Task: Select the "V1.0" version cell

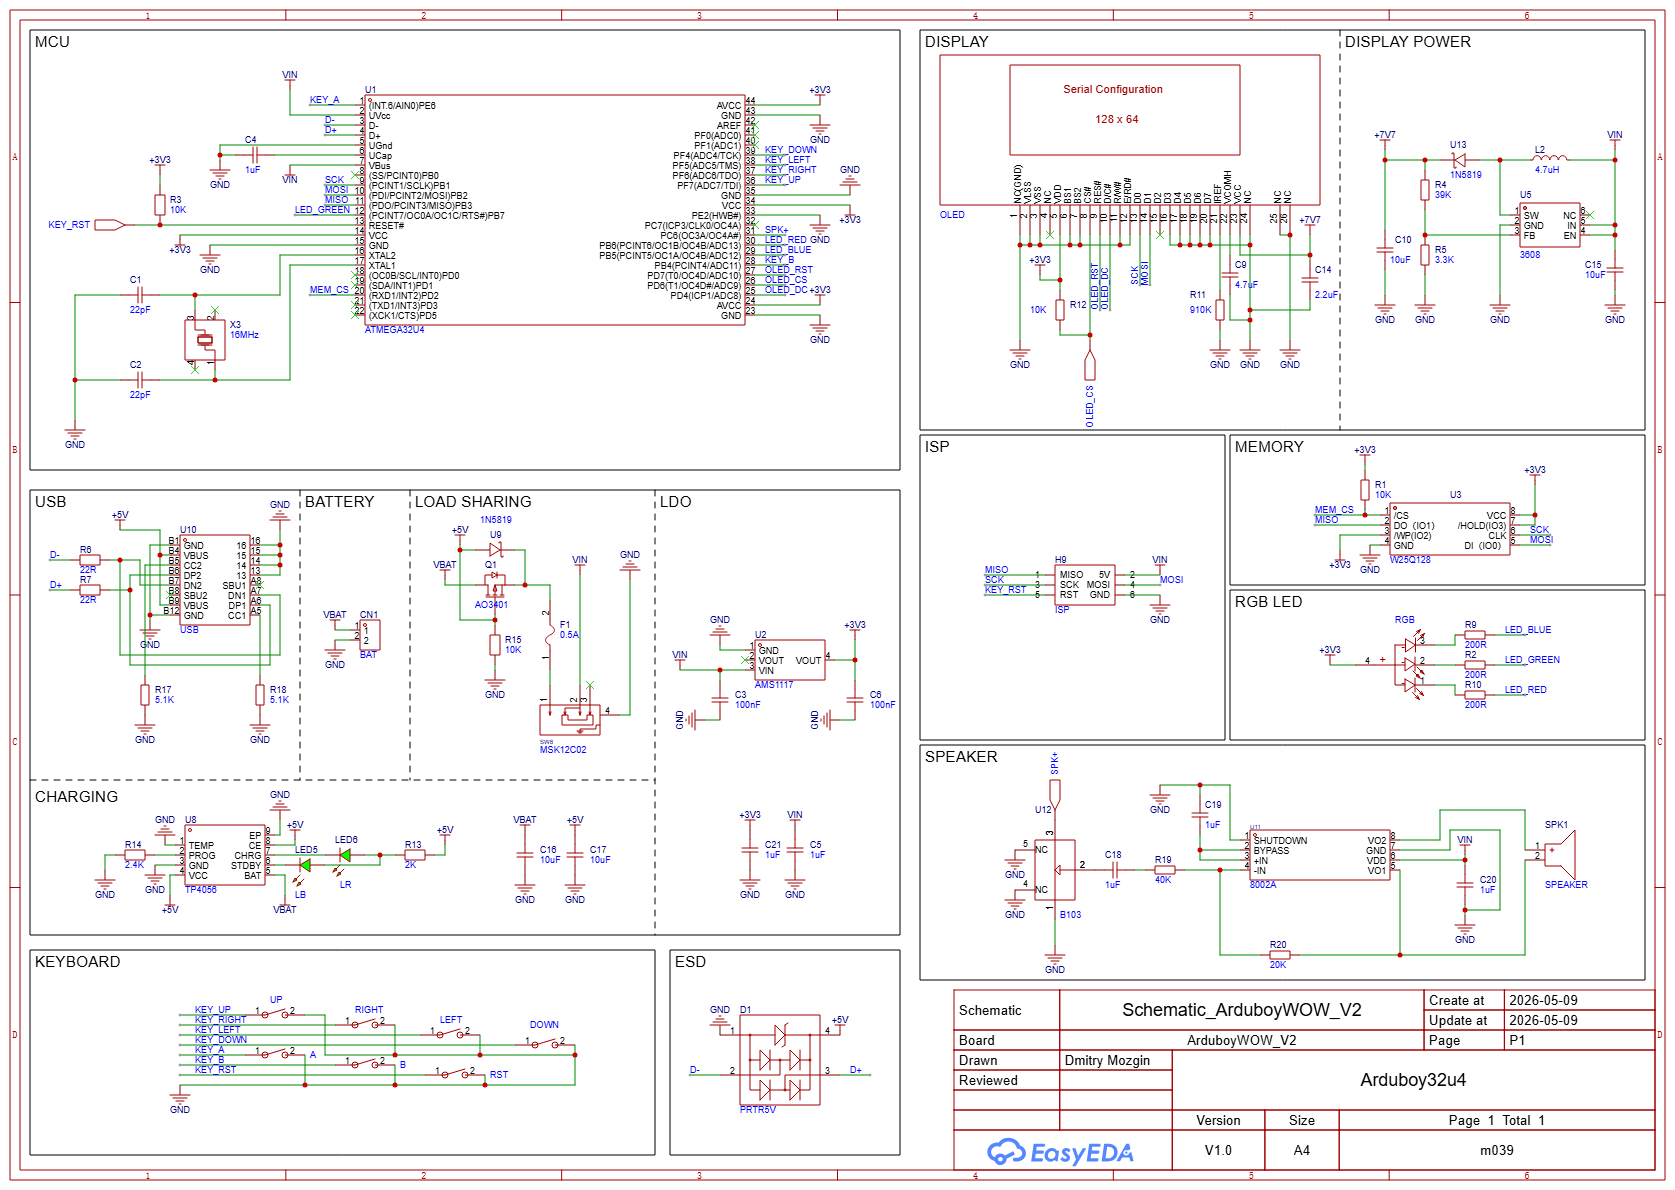Action: (1218, 1150)
